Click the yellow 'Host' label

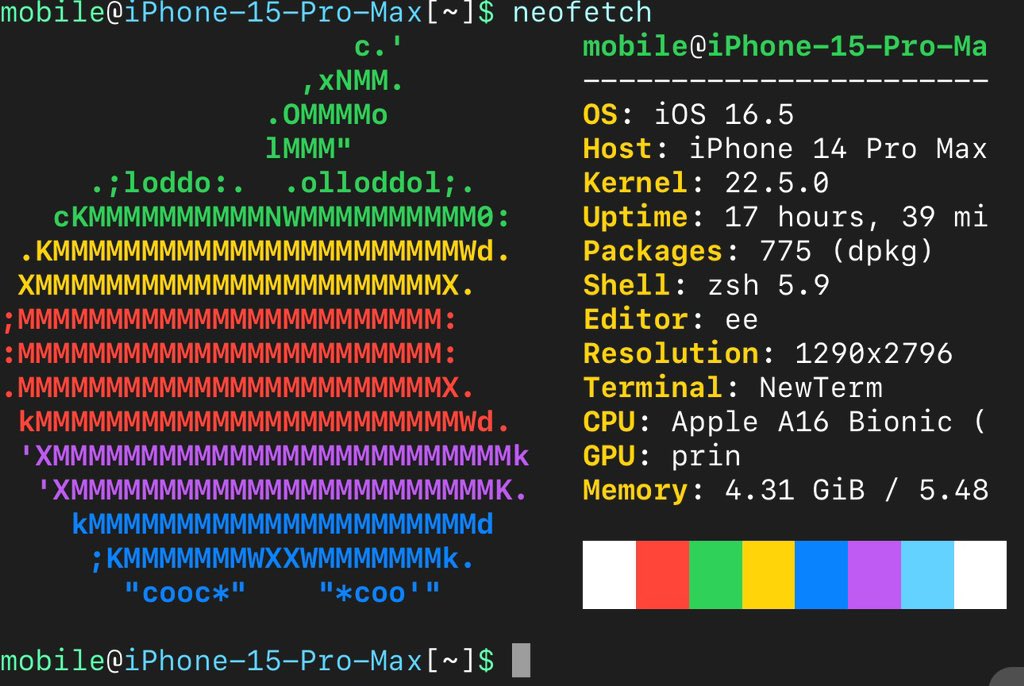point(617,149)
